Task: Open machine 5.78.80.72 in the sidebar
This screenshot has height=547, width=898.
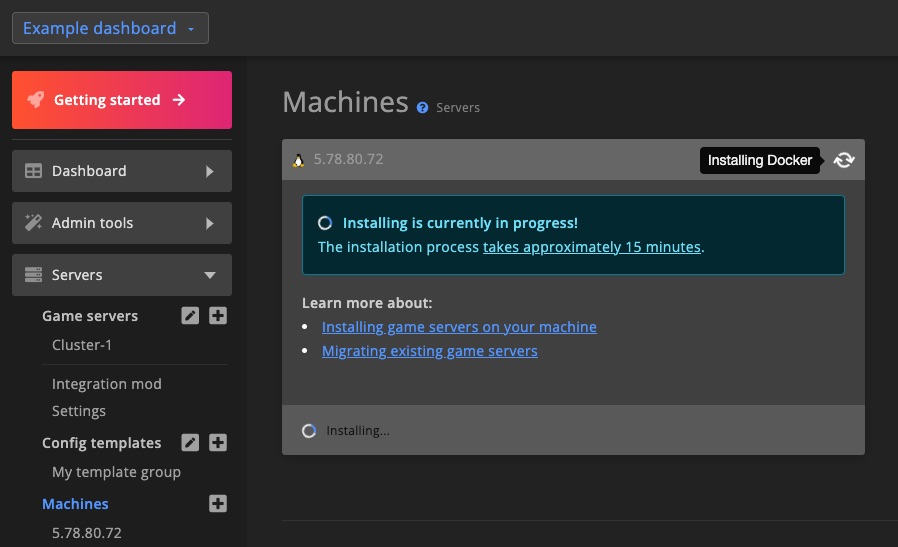Action: coord(86,533)
